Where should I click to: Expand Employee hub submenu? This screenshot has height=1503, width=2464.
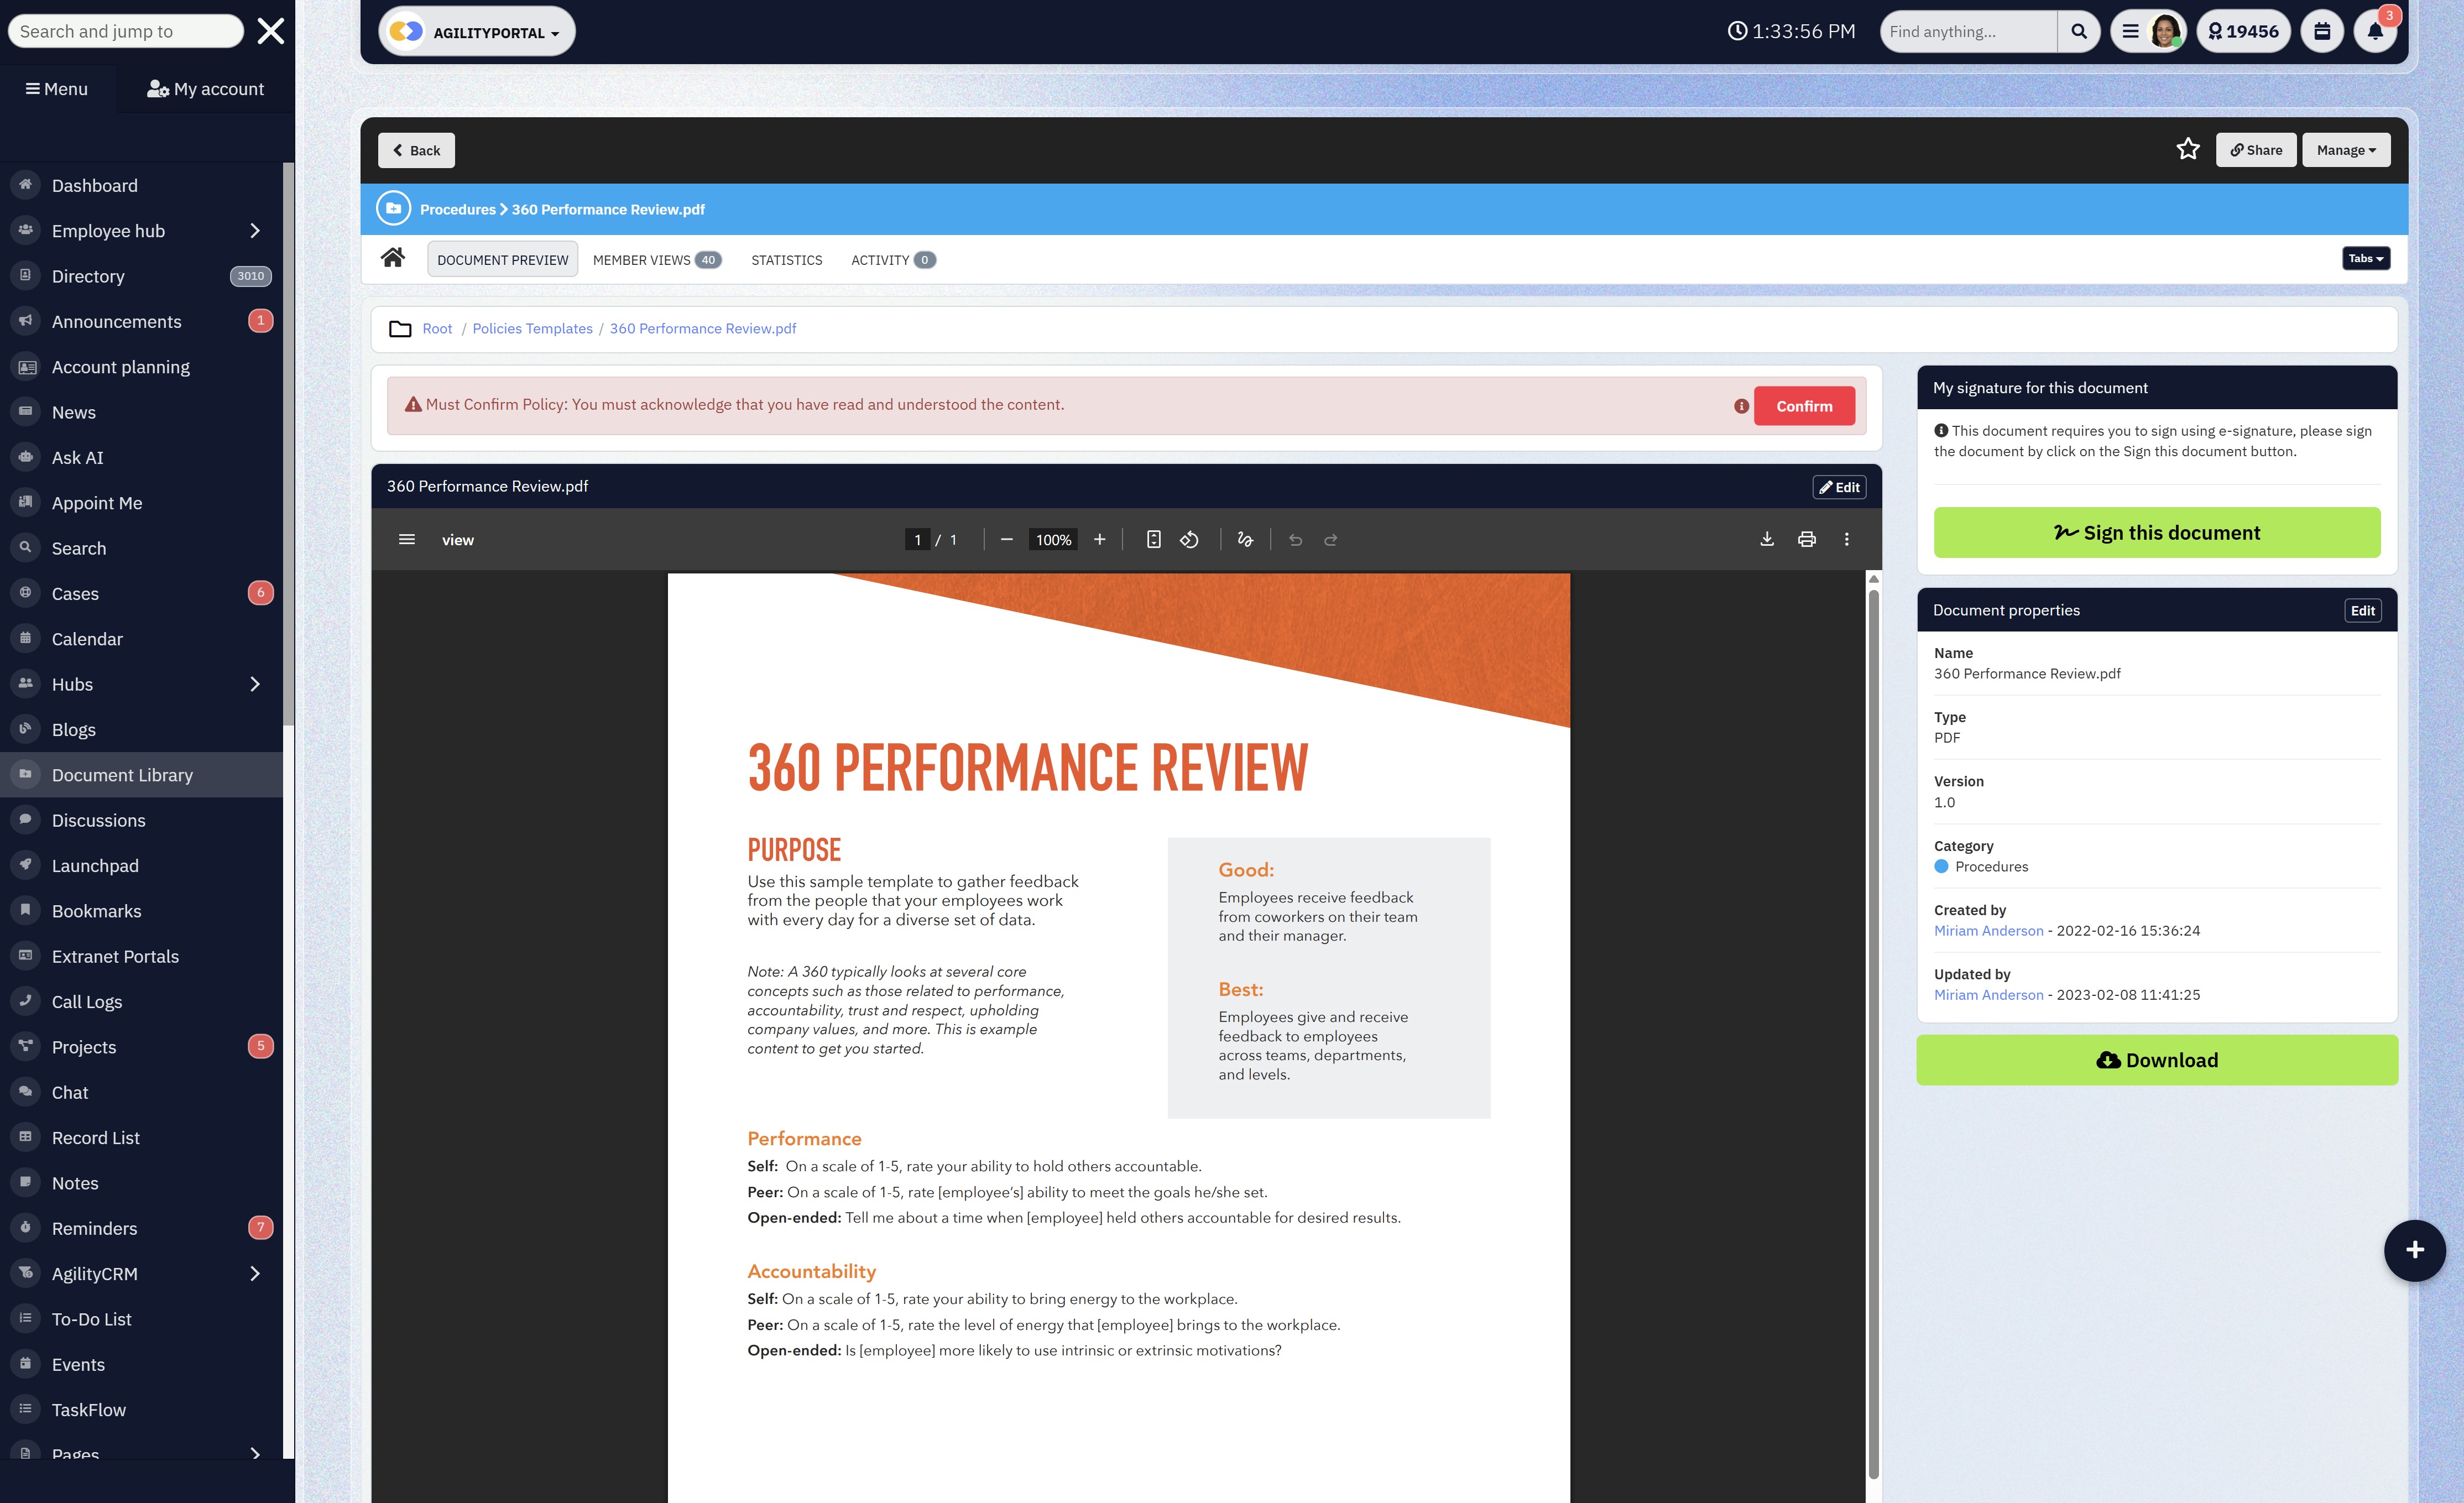[254, 231]
